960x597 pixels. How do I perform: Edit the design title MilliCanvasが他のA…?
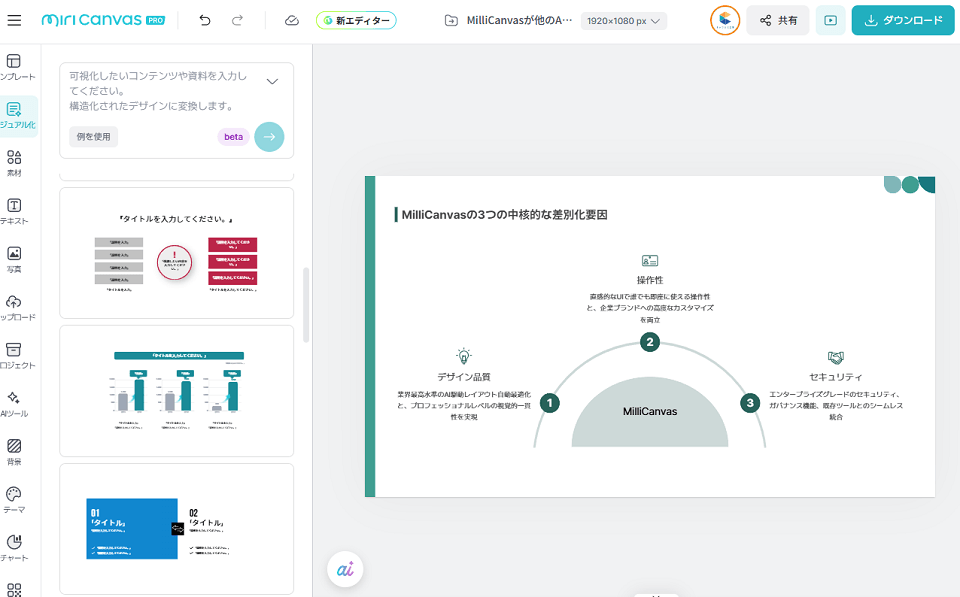519,20
